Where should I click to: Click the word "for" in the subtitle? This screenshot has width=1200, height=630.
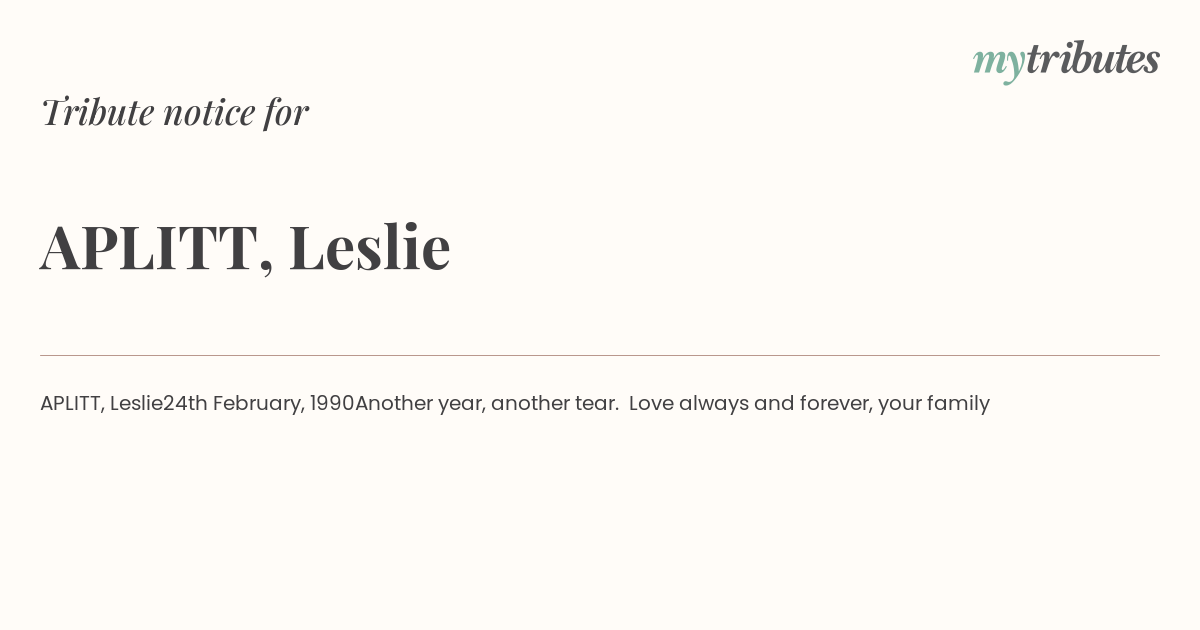tap(286, 112)
